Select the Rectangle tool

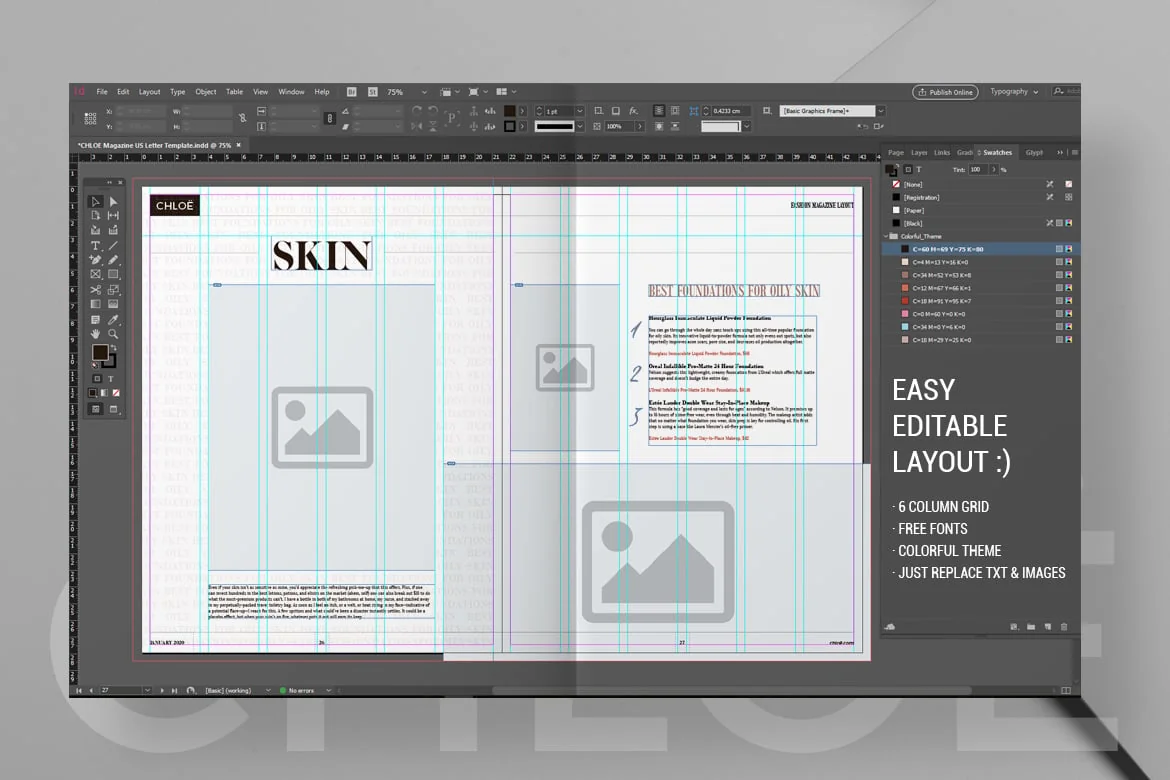[x=113, y=275]
